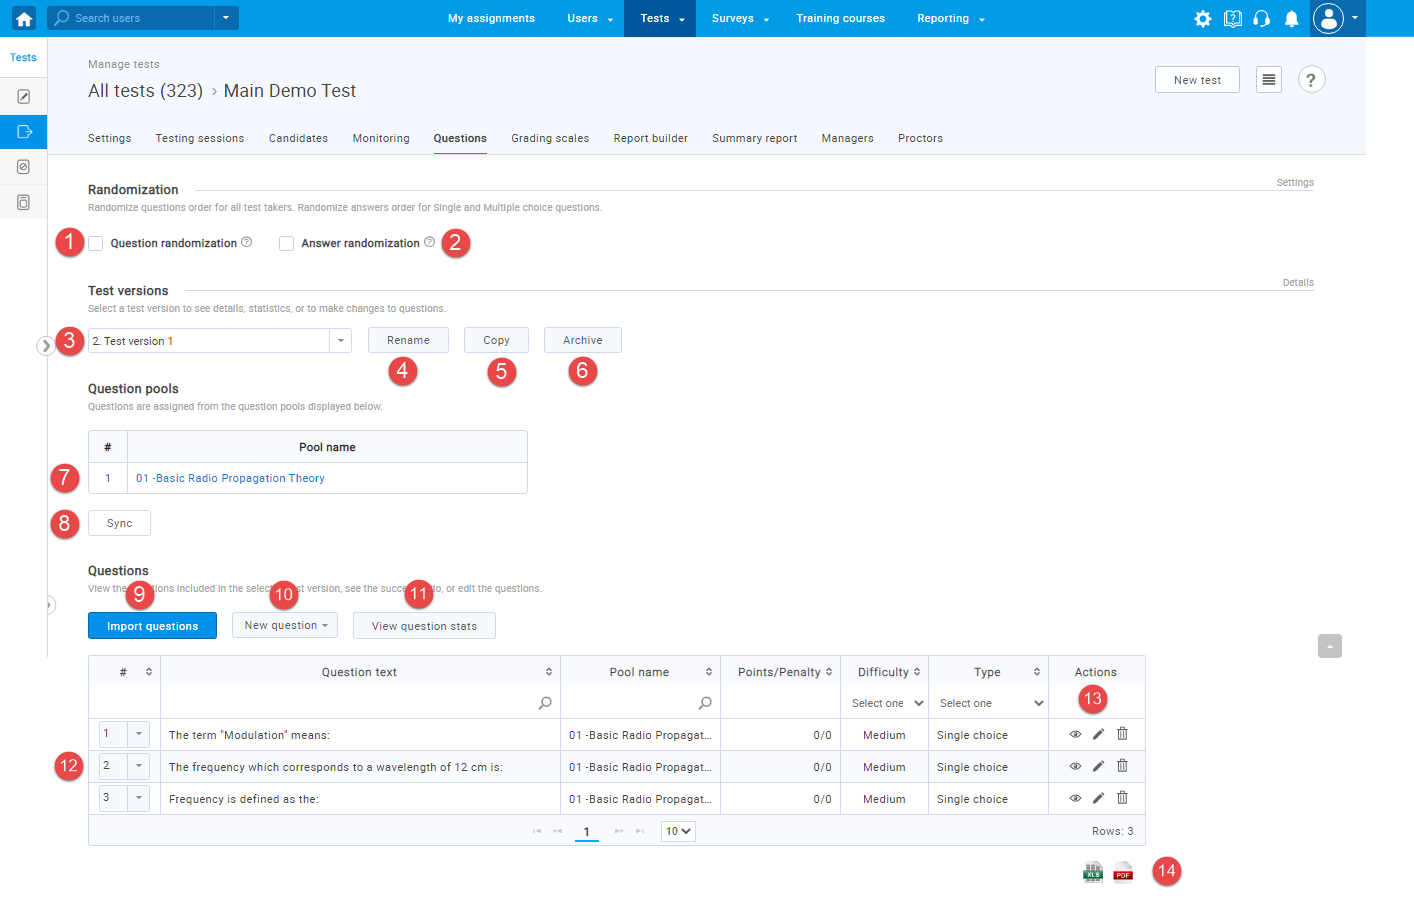Open the settings gear icon
The height and width of the screenshot is (923, 1414).
coord(1202,19)
